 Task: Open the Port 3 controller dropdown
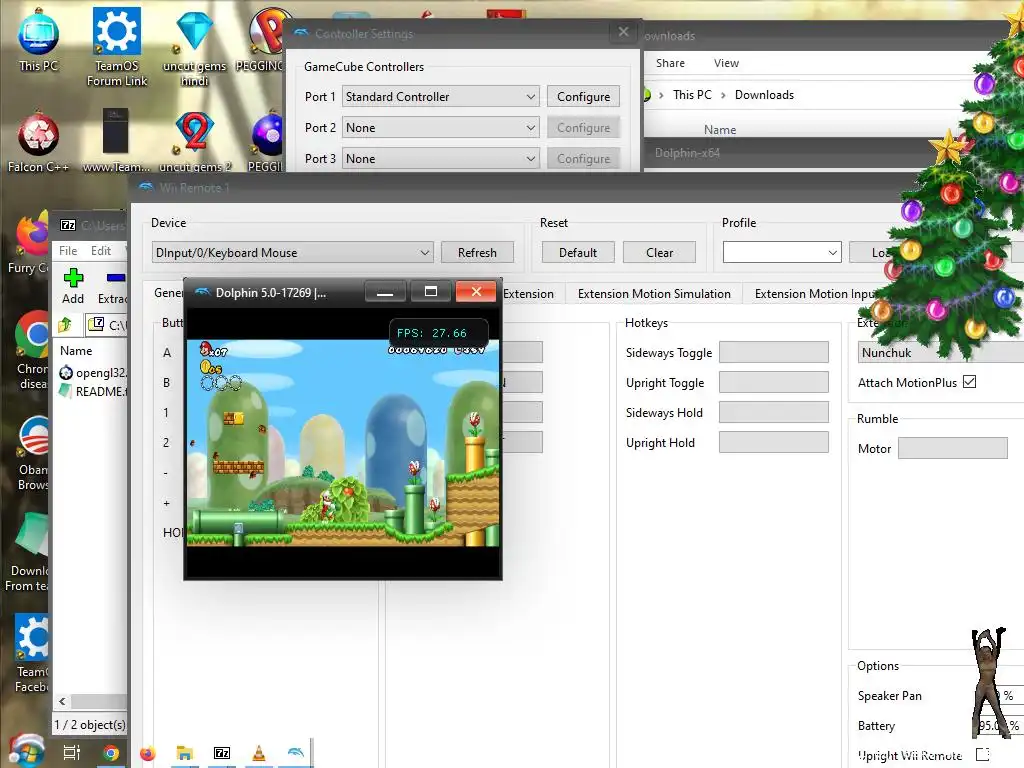441,159
